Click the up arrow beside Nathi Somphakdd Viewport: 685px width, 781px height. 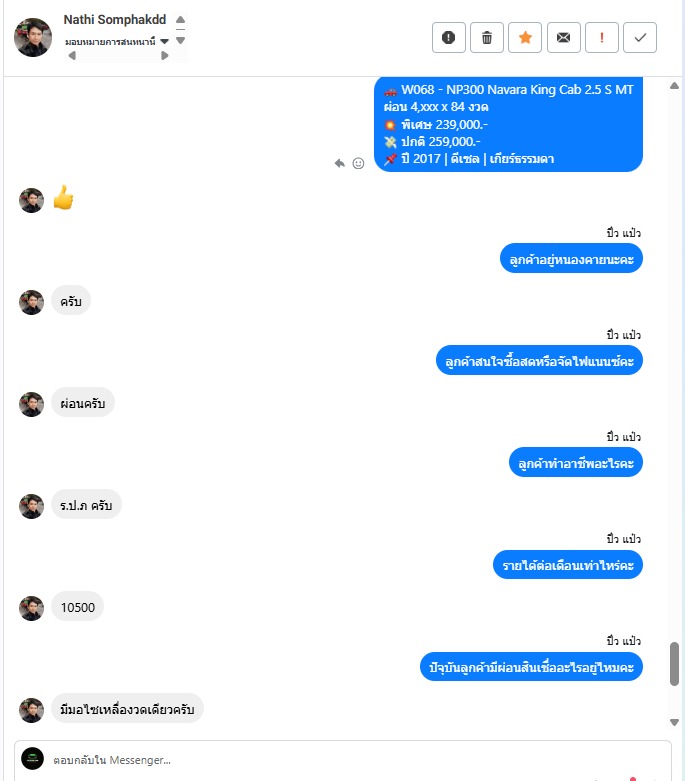coord(180,20)
